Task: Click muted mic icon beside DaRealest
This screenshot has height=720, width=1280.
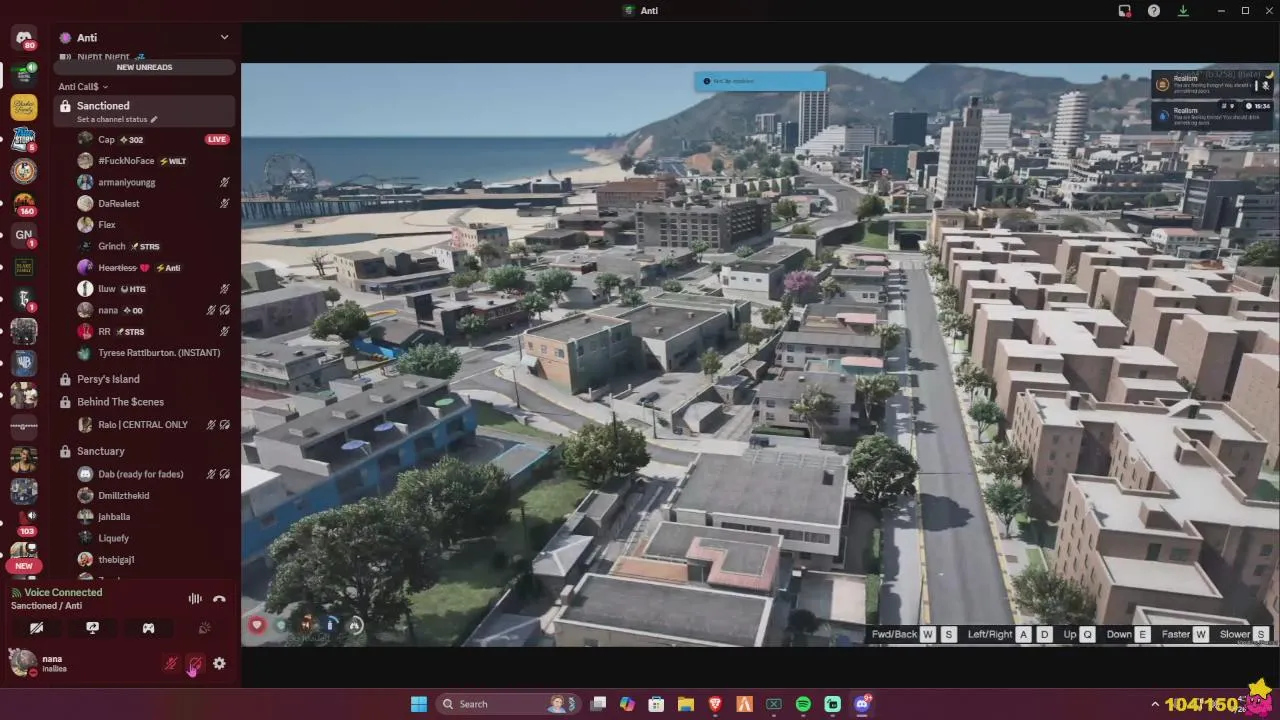Action: [225, 203]
